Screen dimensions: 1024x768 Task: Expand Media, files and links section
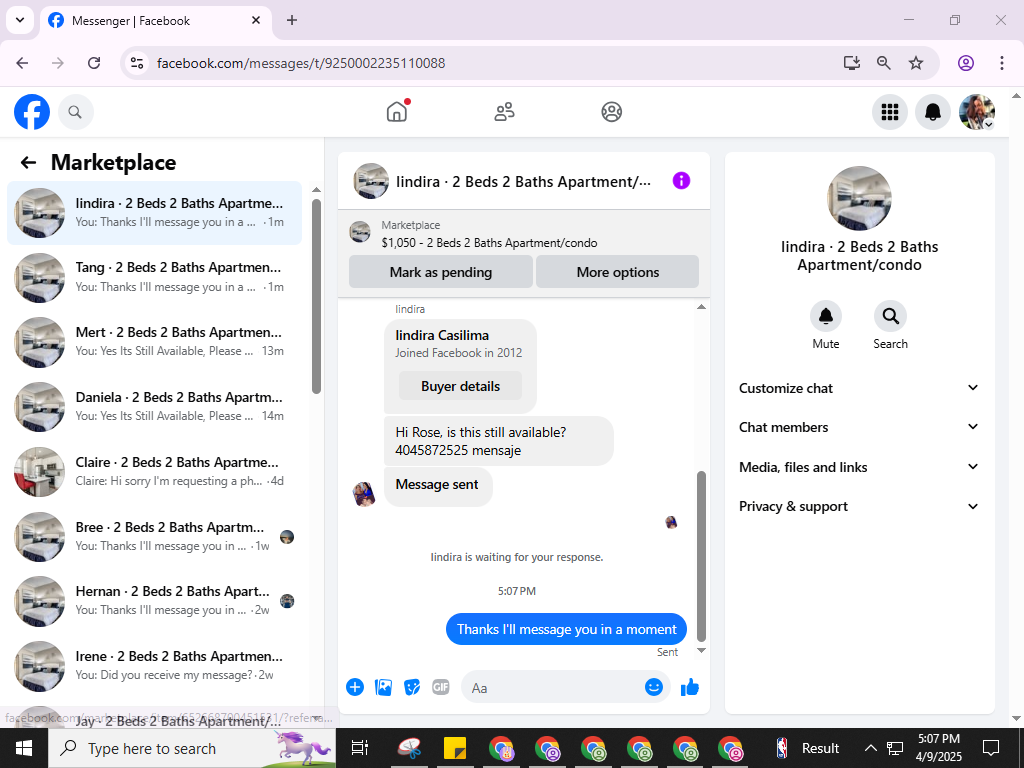pos(859,467)
